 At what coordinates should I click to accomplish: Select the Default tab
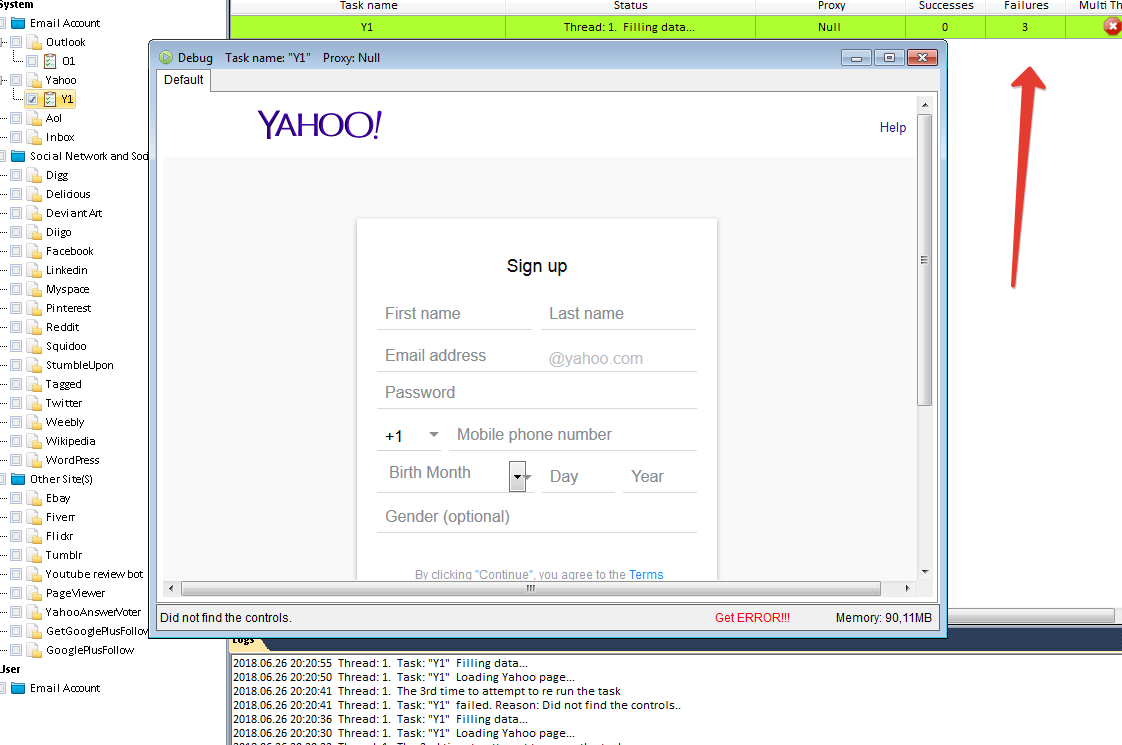tap(184, 80)
